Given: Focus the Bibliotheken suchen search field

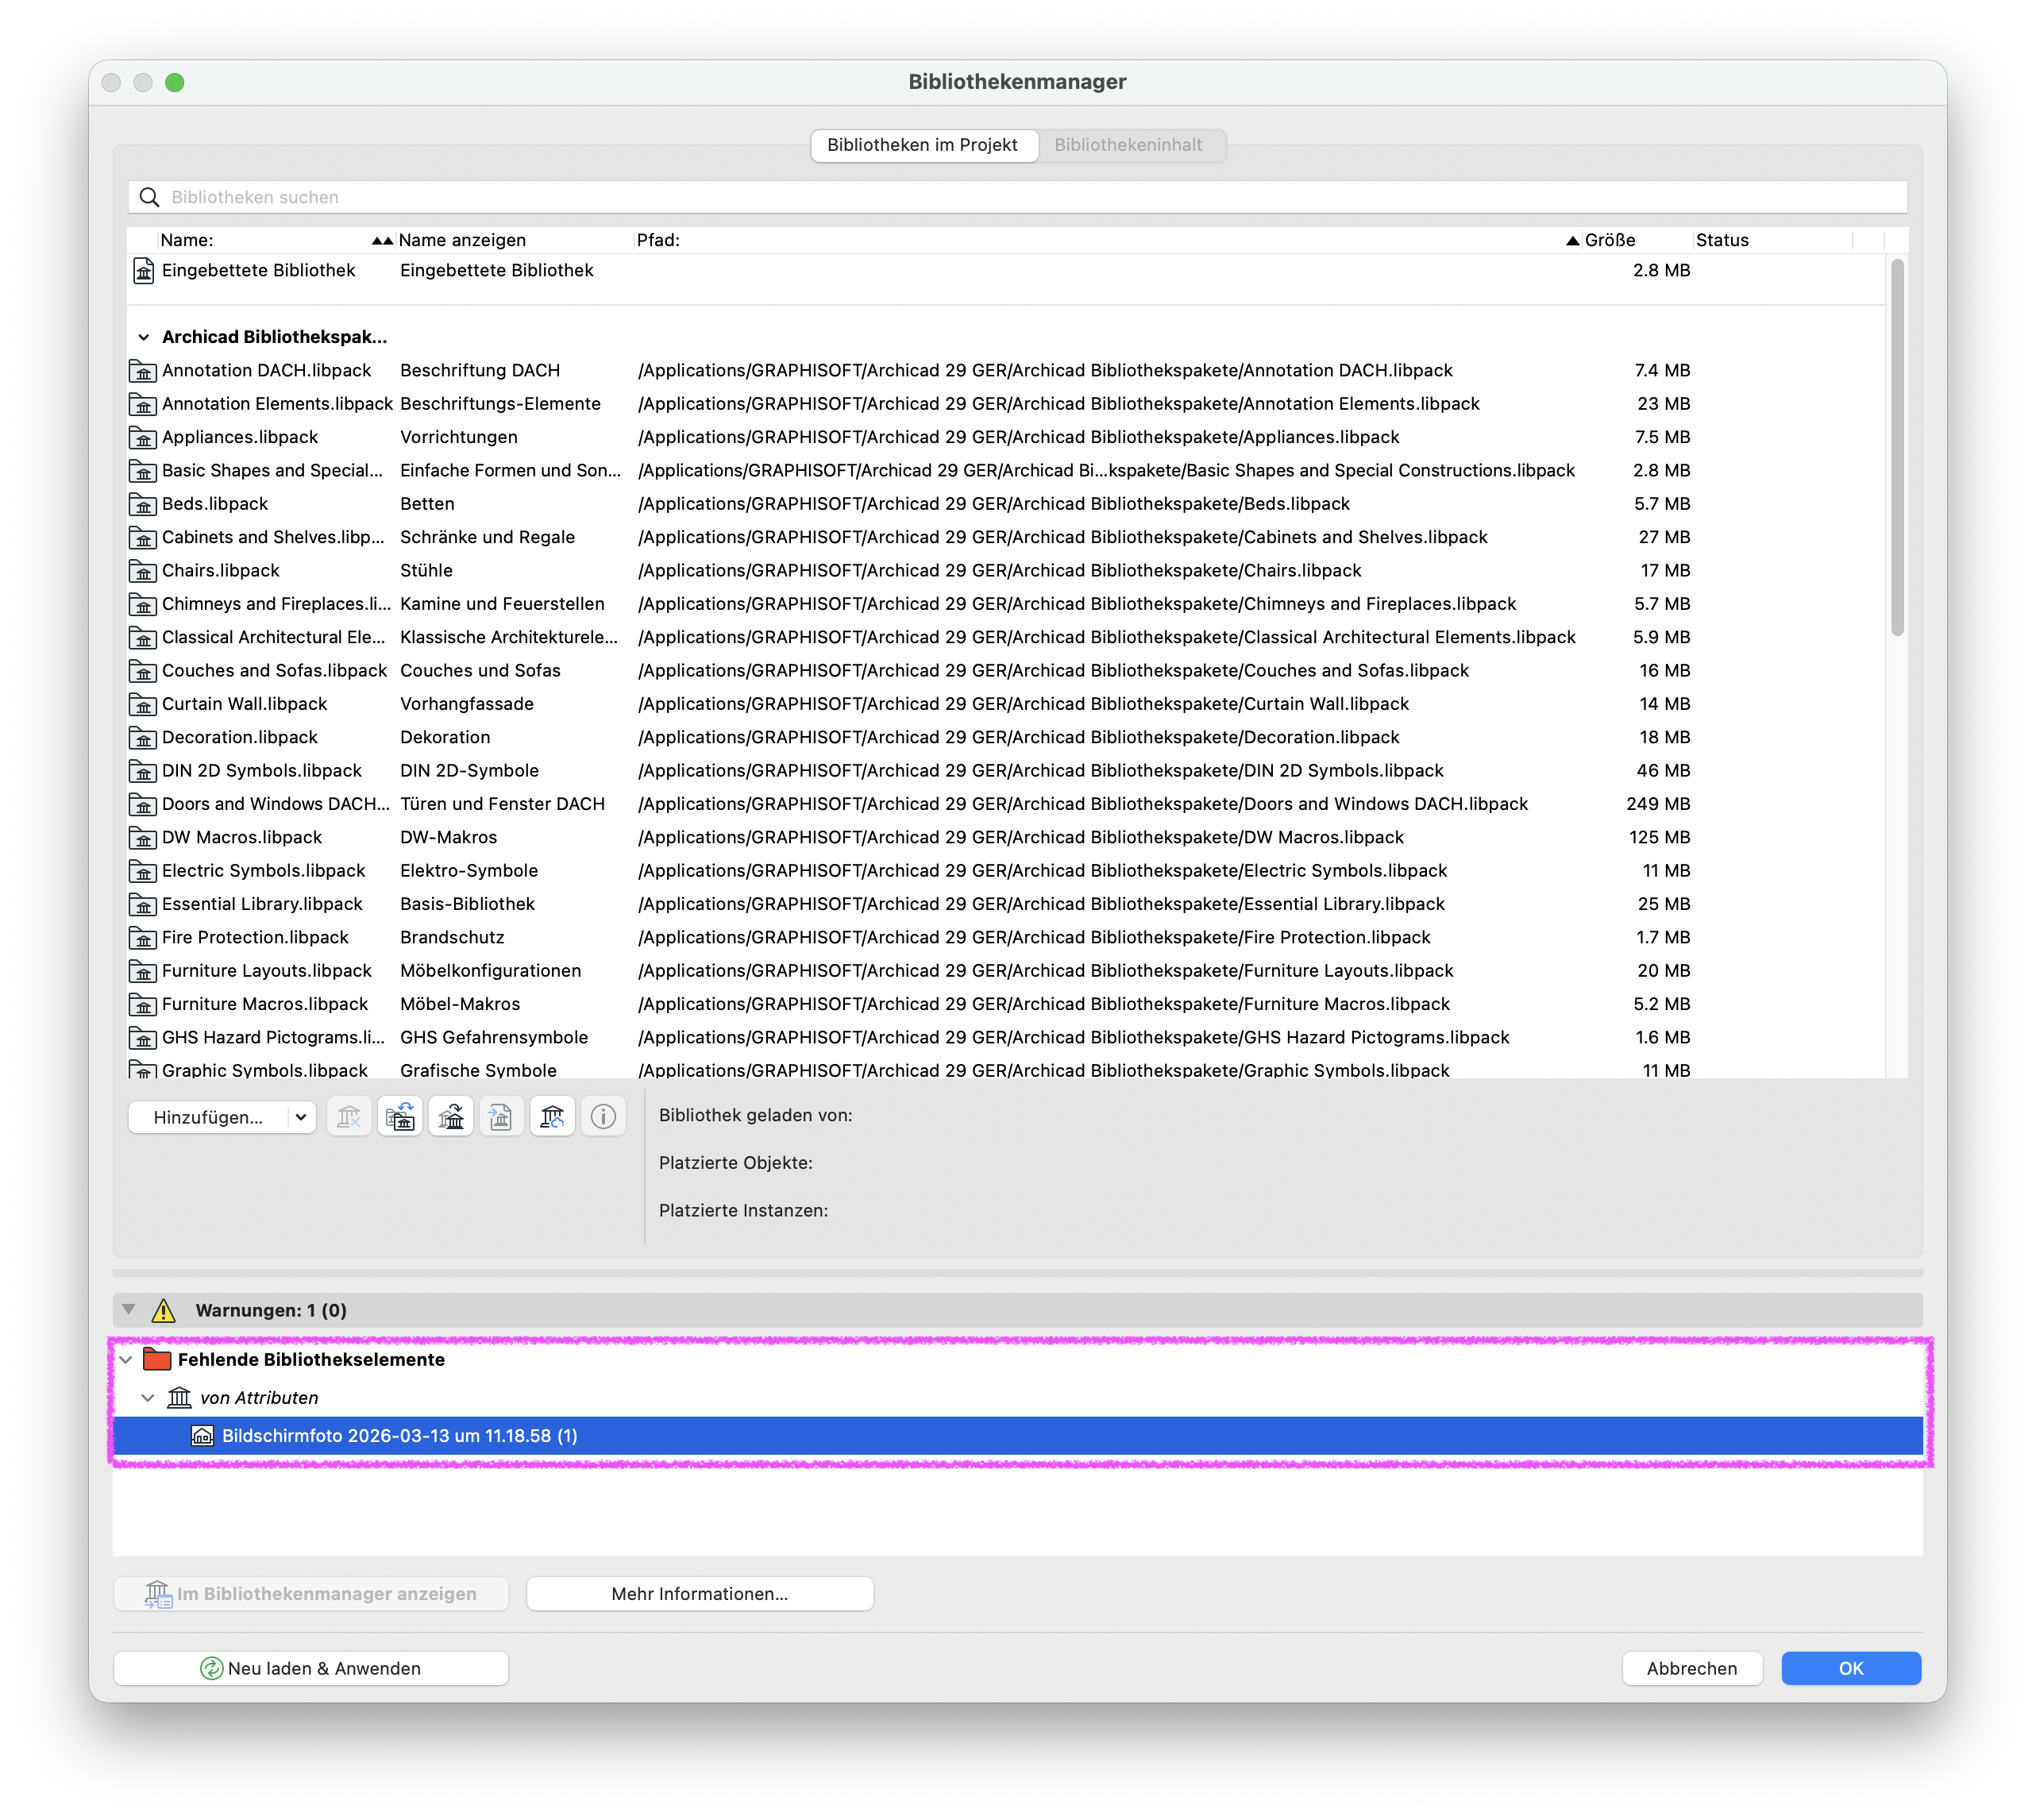Looking at the screenshot, I should click(1017, 197).
